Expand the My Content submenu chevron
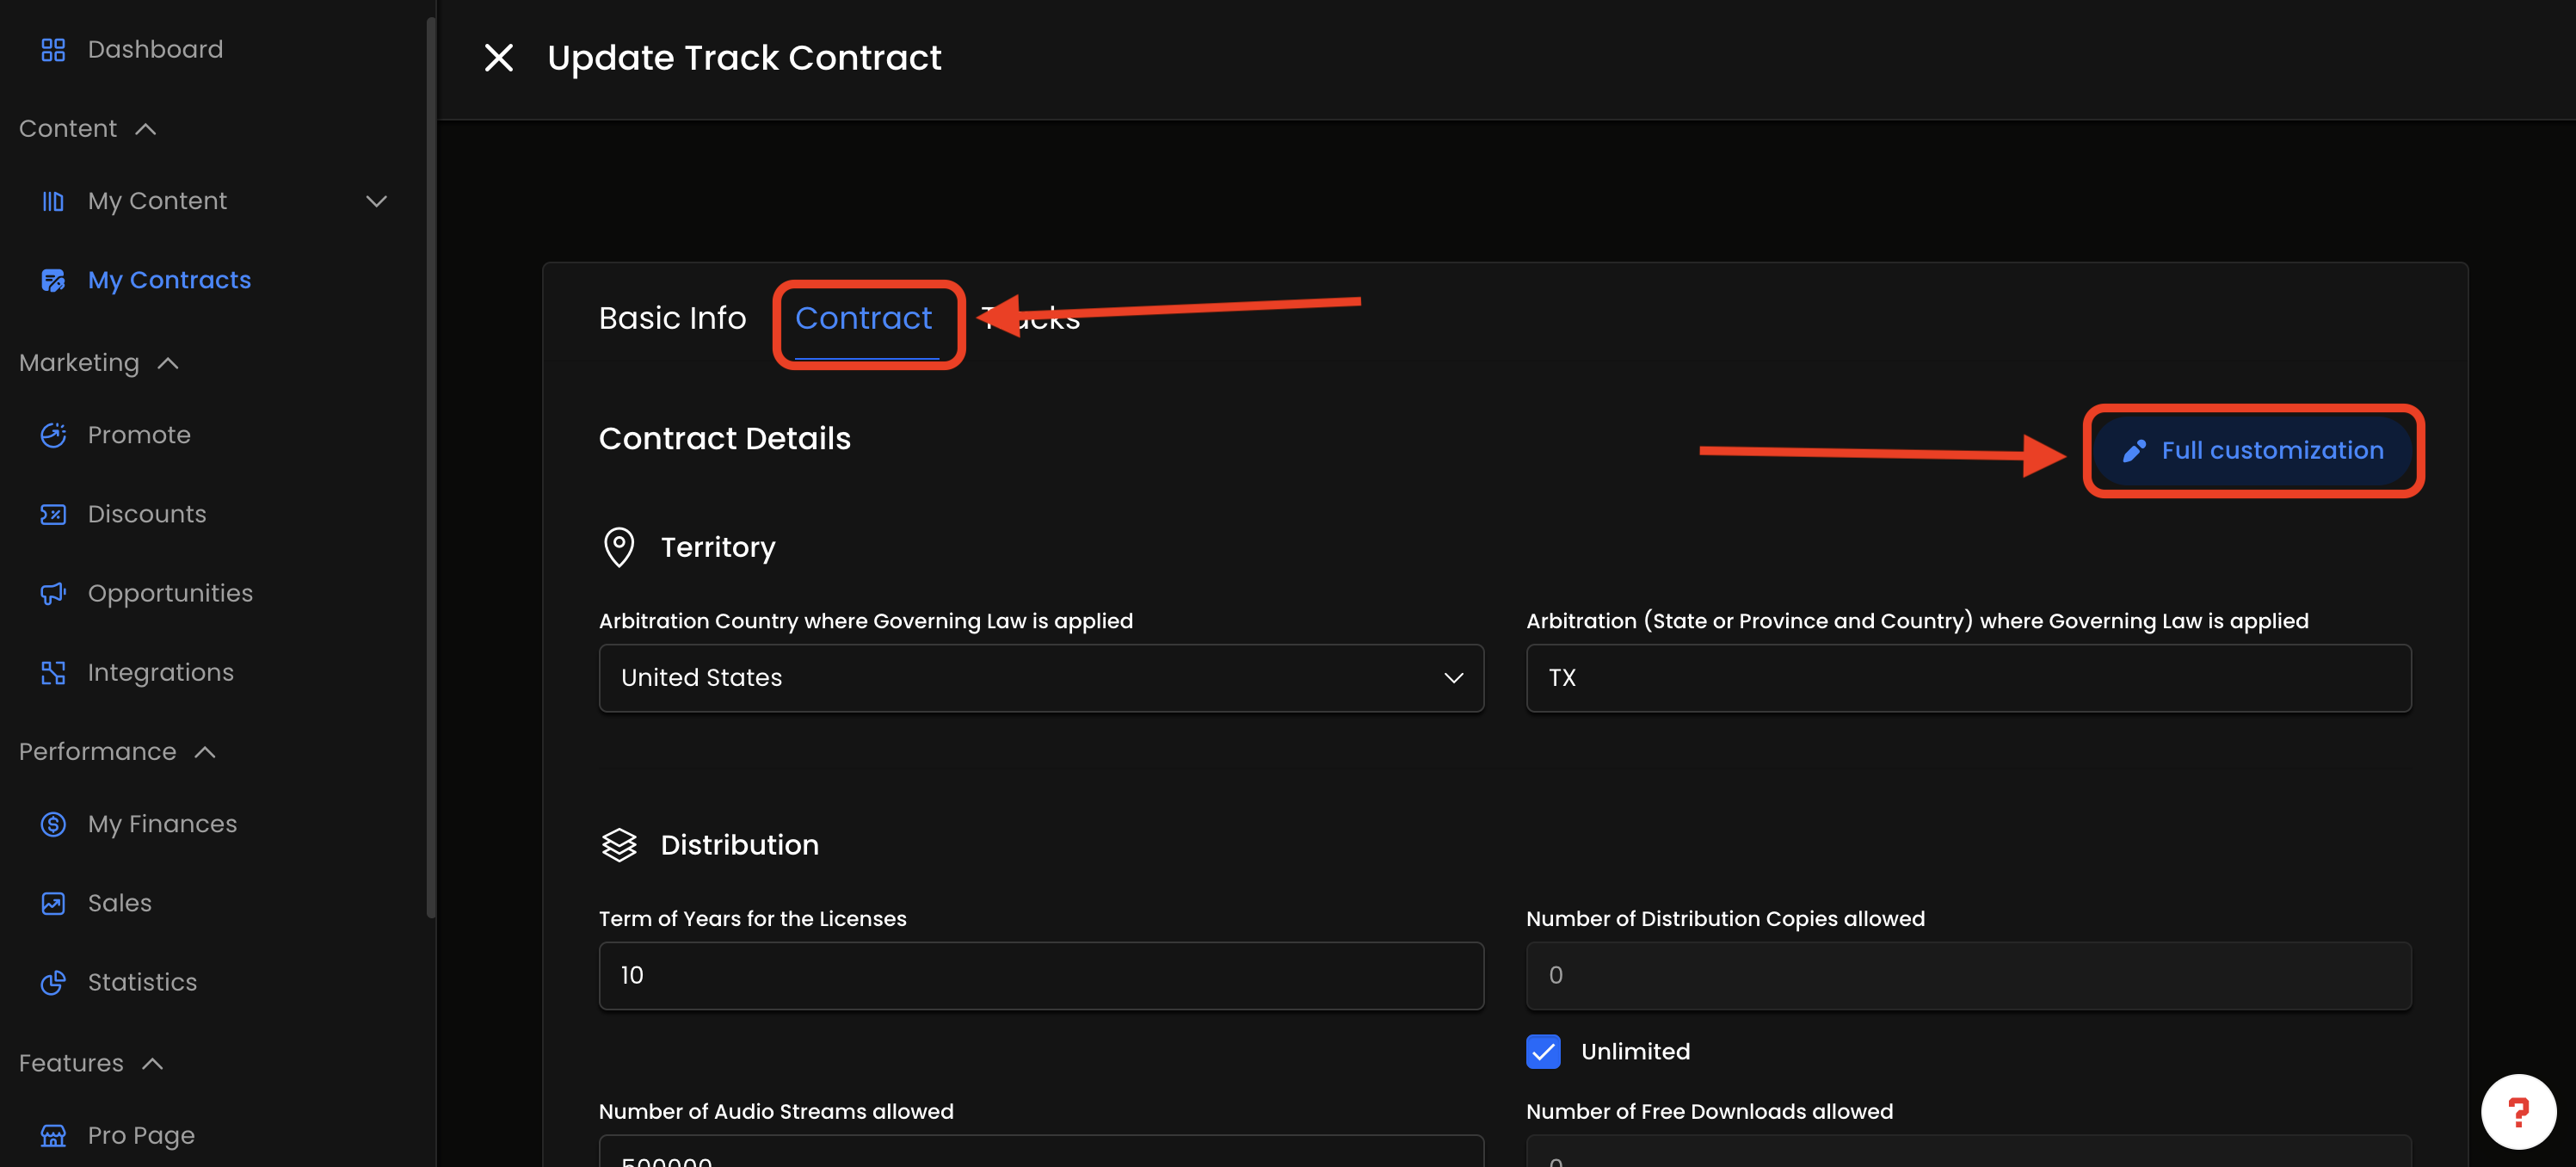 (x=376, y=201)
